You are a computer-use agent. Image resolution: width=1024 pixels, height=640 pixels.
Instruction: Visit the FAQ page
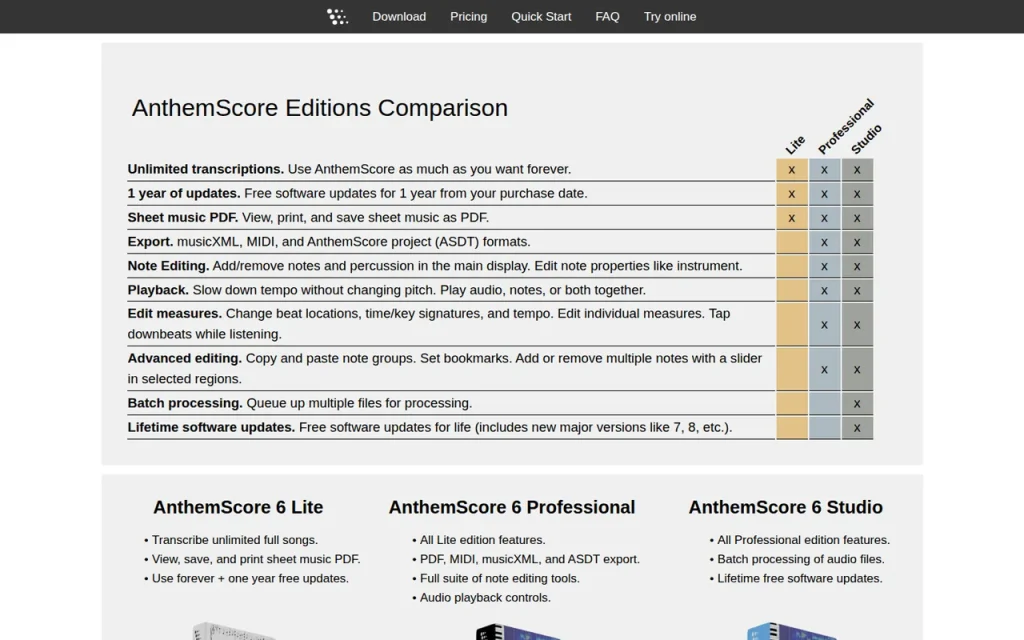tap(607, 16)
